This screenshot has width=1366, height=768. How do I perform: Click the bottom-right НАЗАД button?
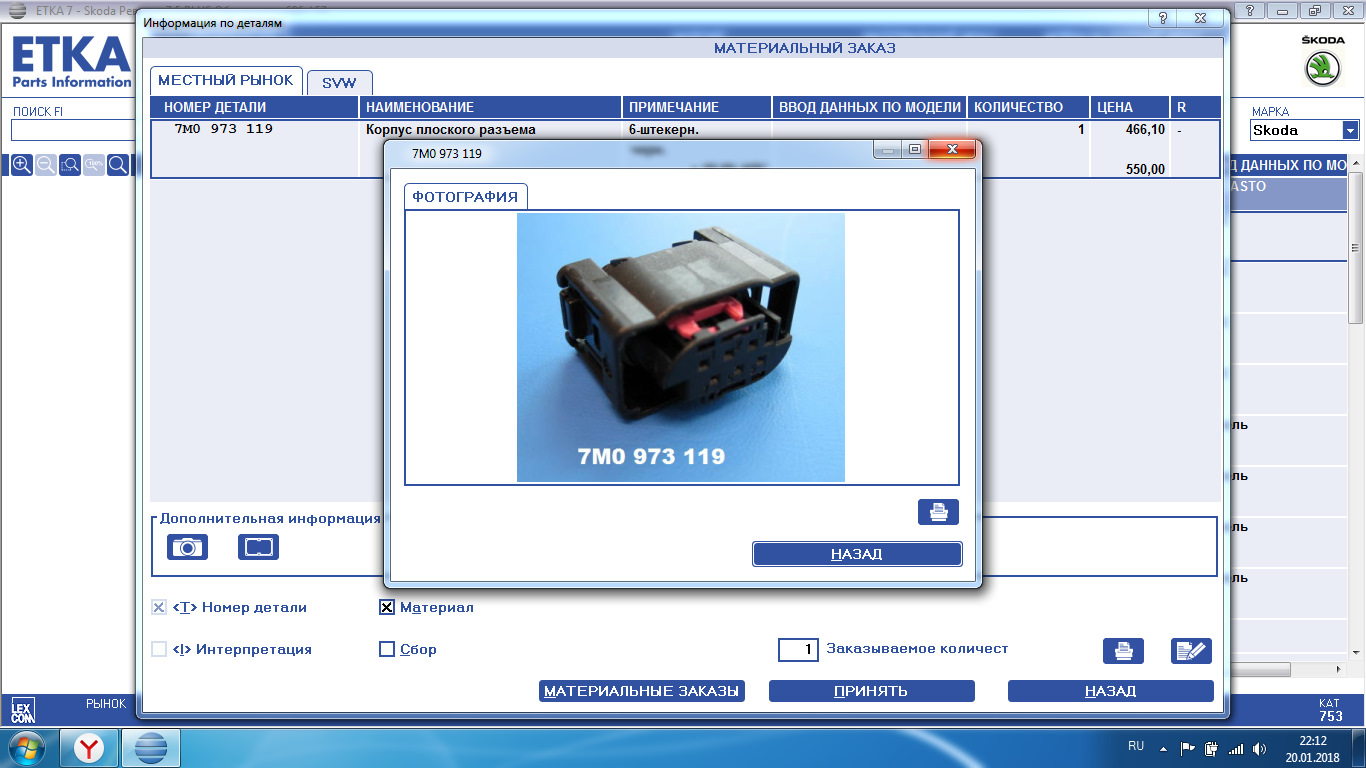1110,691
